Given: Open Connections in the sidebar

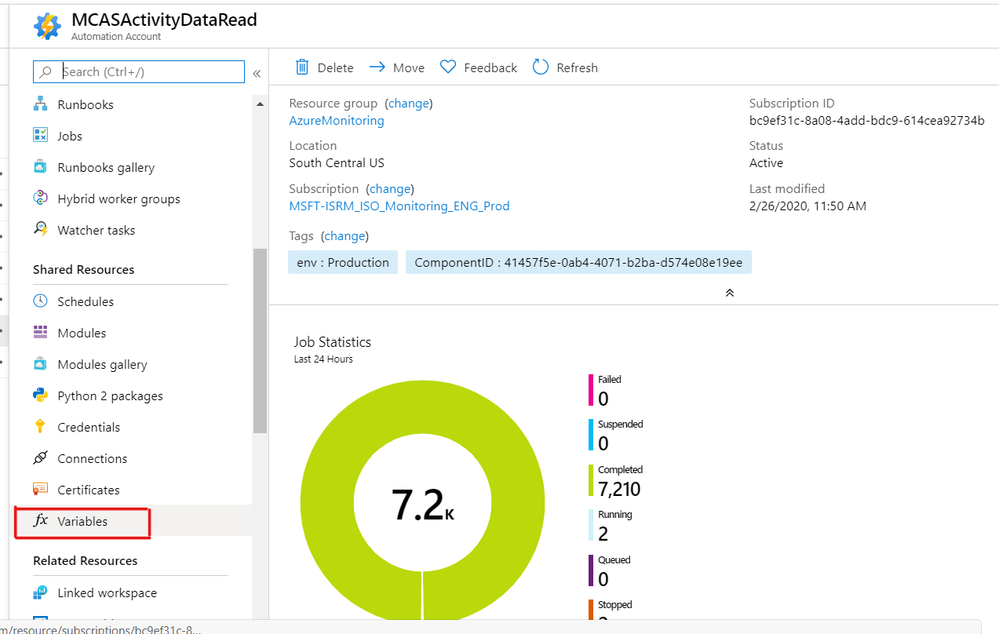Looking at the screenshot, I should 92,458.
